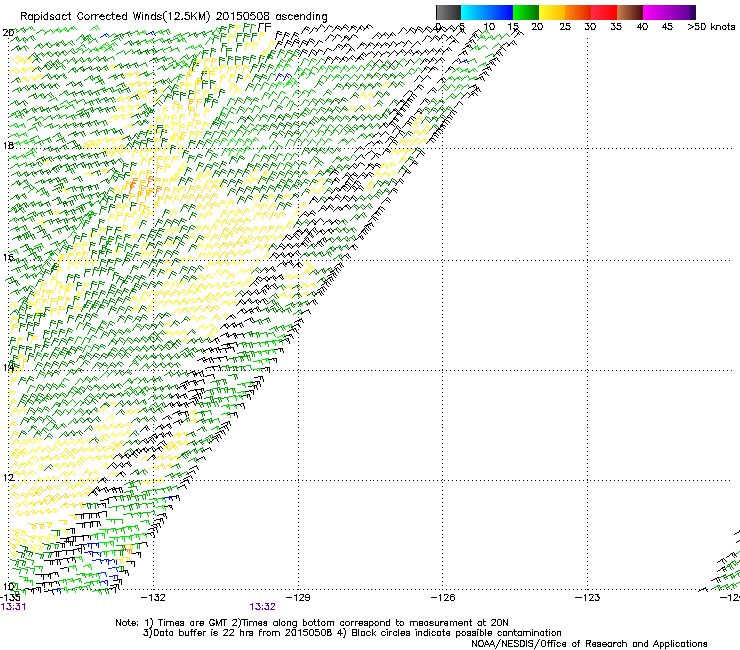Click the '20' label under the color bar

[x=537, y=27]
